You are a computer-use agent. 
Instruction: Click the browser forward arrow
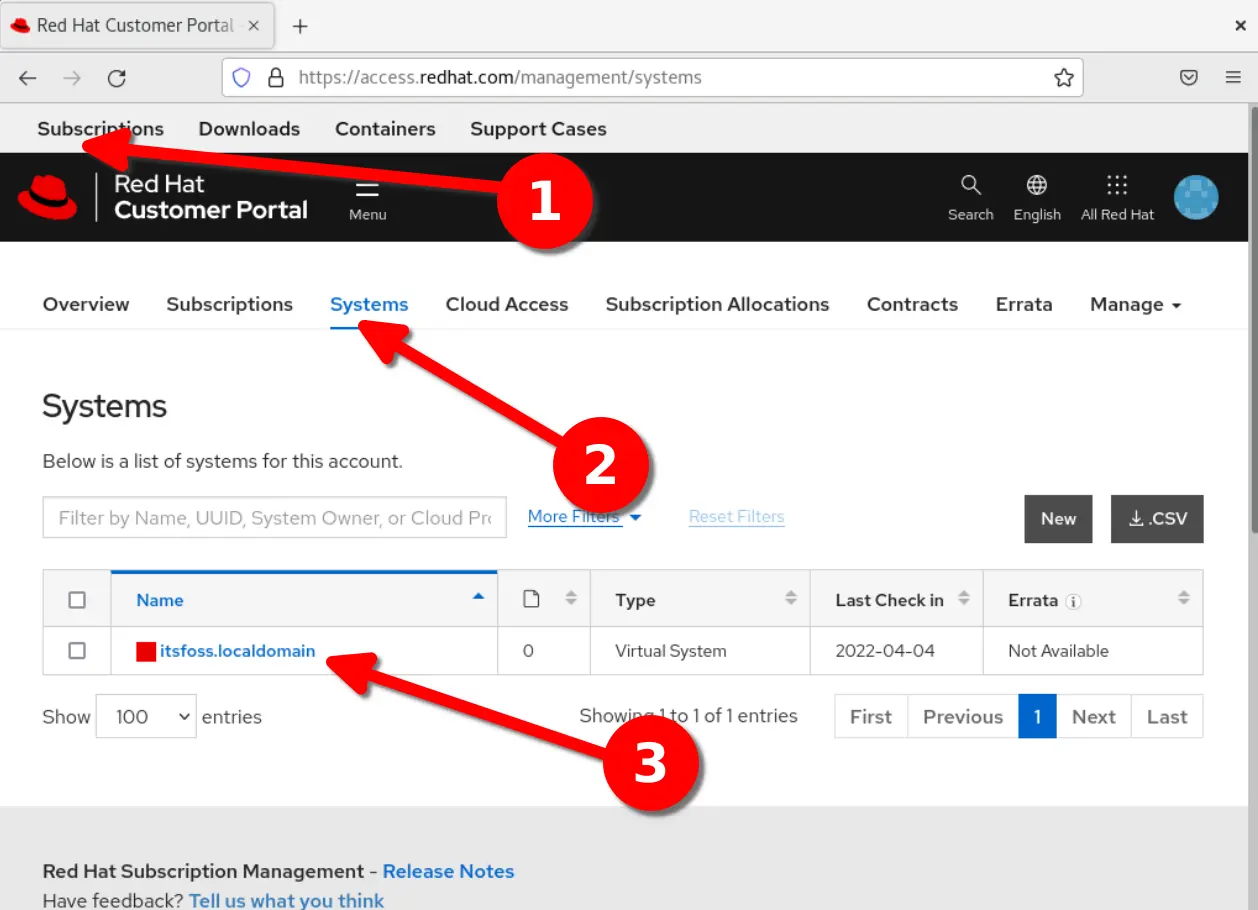pos(72,78)
